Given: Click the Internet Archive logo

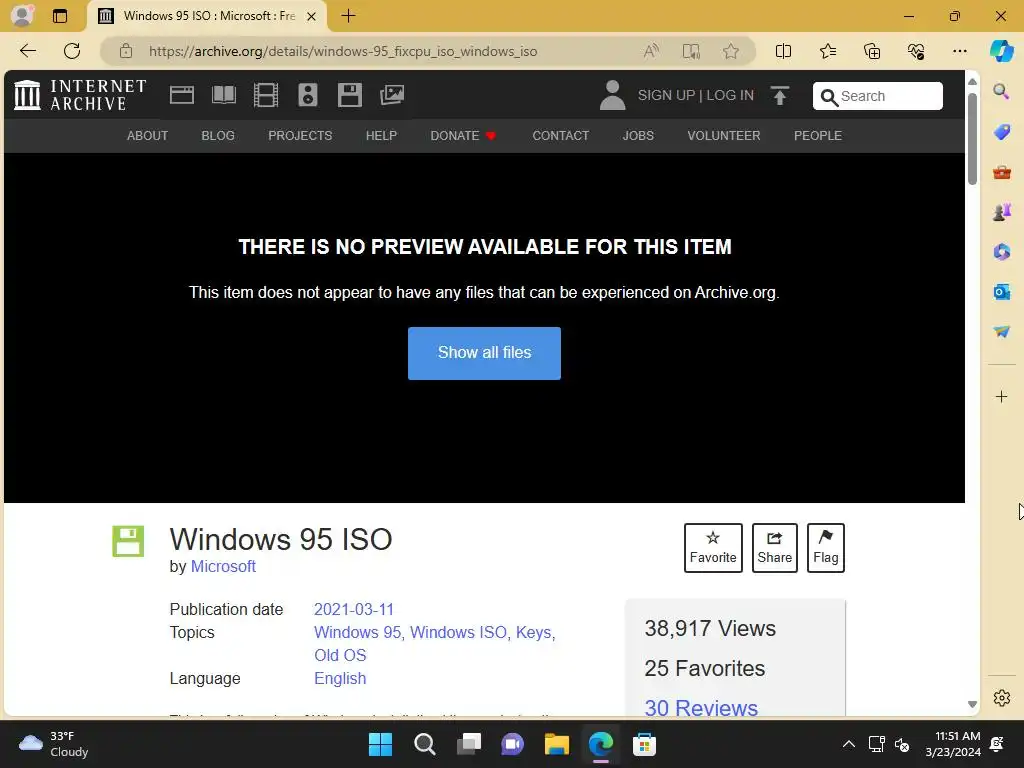Looking at the screenshot, I should 80,95.
